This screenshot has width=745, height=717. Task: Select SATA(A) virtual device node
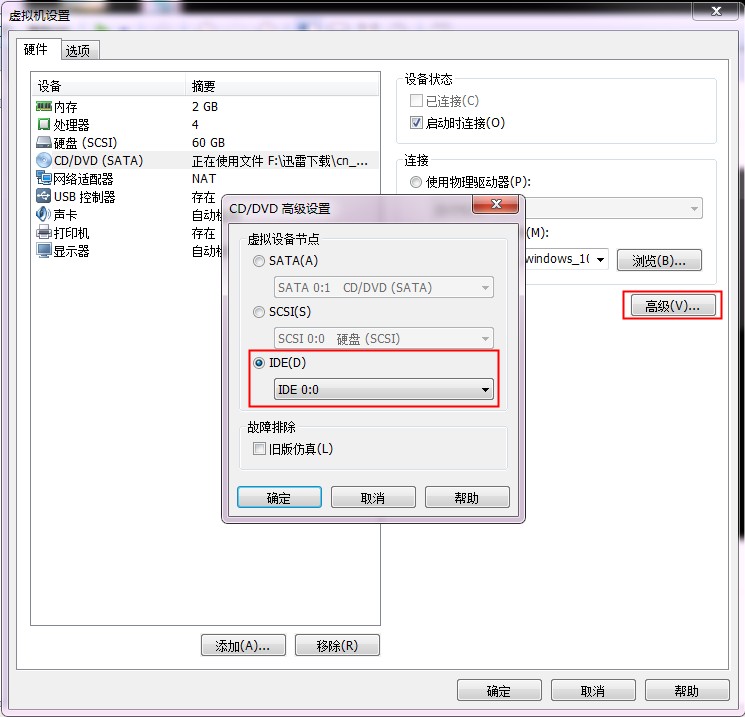point(259,261)
